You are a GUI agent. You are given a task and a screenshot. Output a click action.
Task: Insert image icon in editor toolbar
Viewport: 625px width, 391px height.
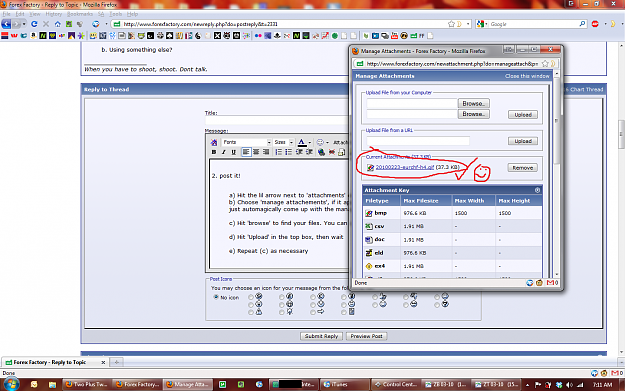(x=342, y=152)
